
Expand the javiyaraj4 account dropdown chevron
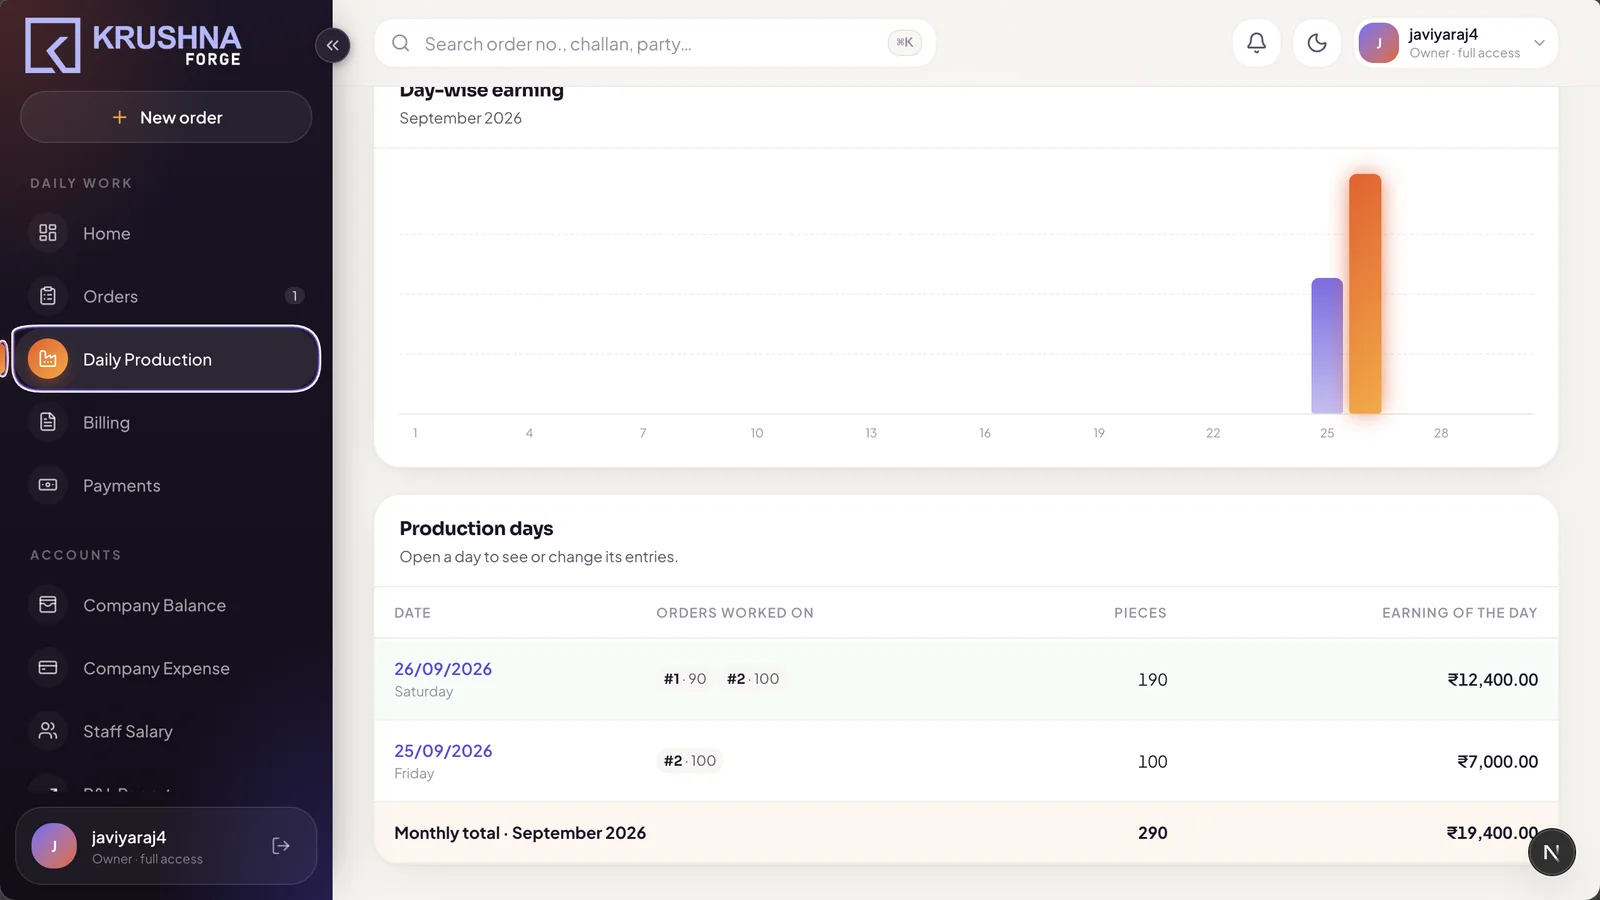tap(1539, 43)
